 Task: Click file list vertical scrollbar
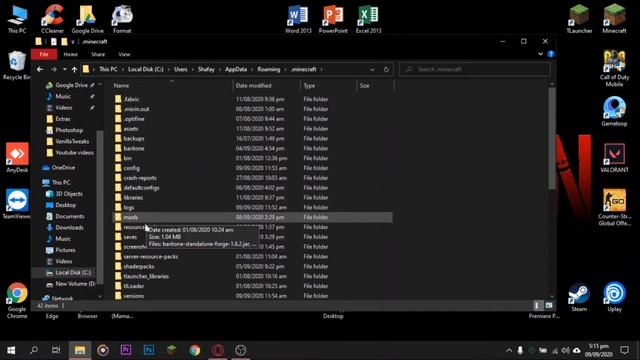pyautogui.click(x=552, y=139)
